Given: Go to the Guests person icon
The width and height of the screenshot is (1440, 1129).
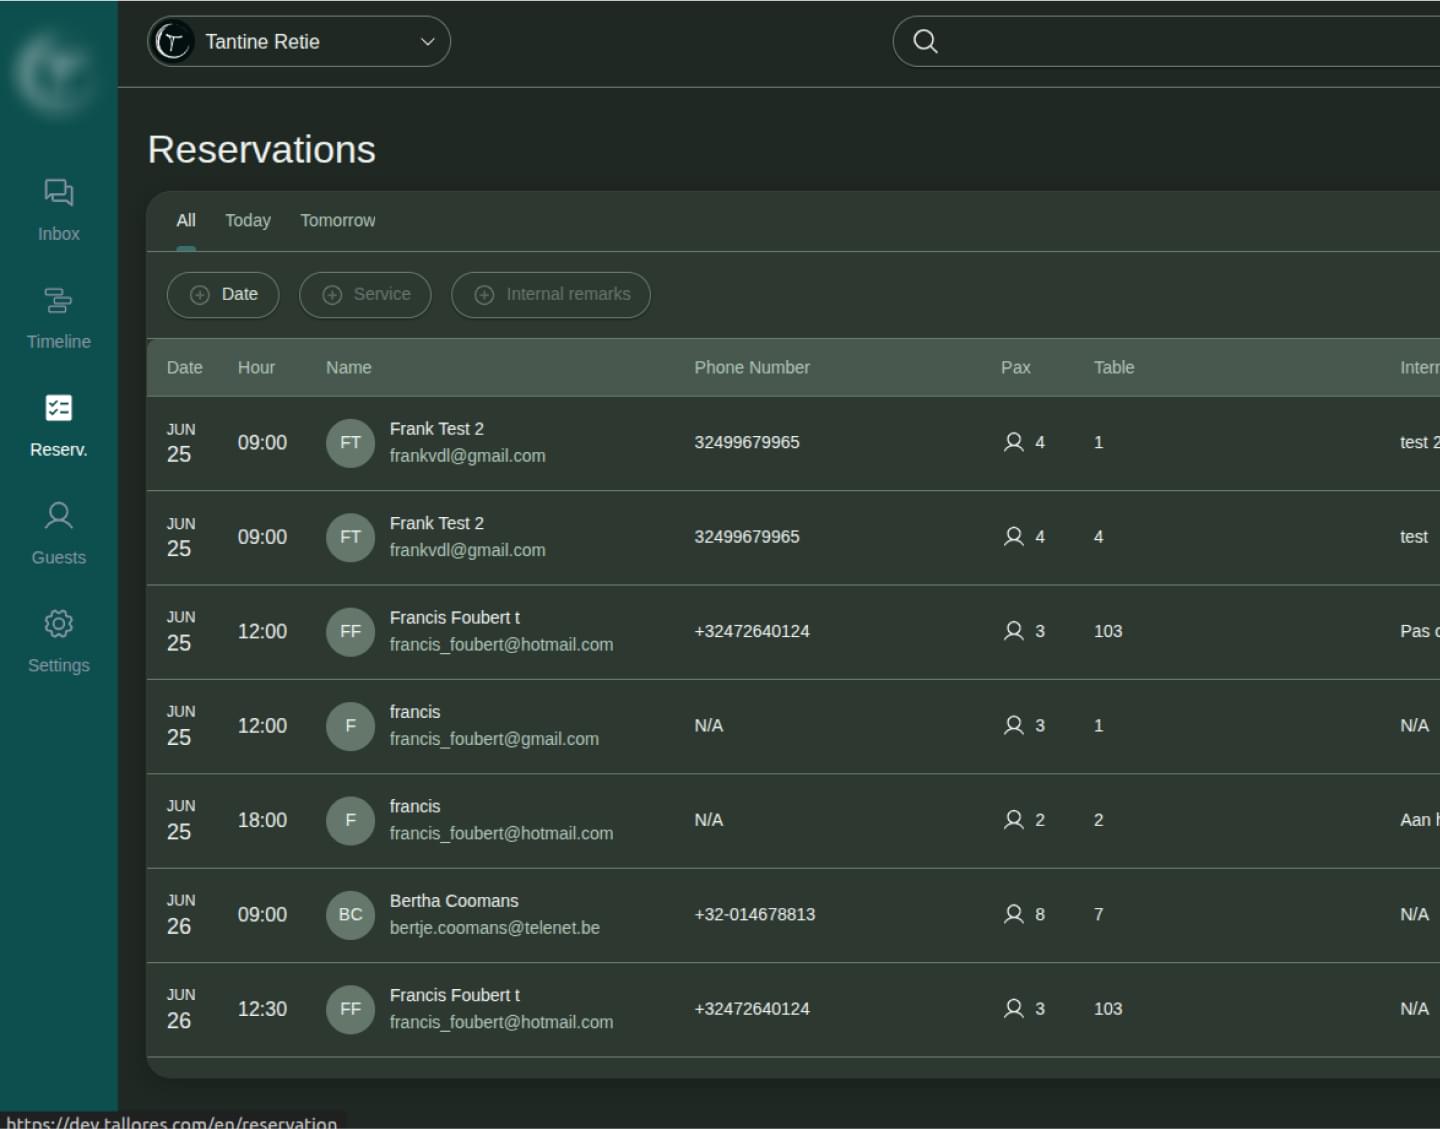Looking at the screenshot, I should point(58,516).
